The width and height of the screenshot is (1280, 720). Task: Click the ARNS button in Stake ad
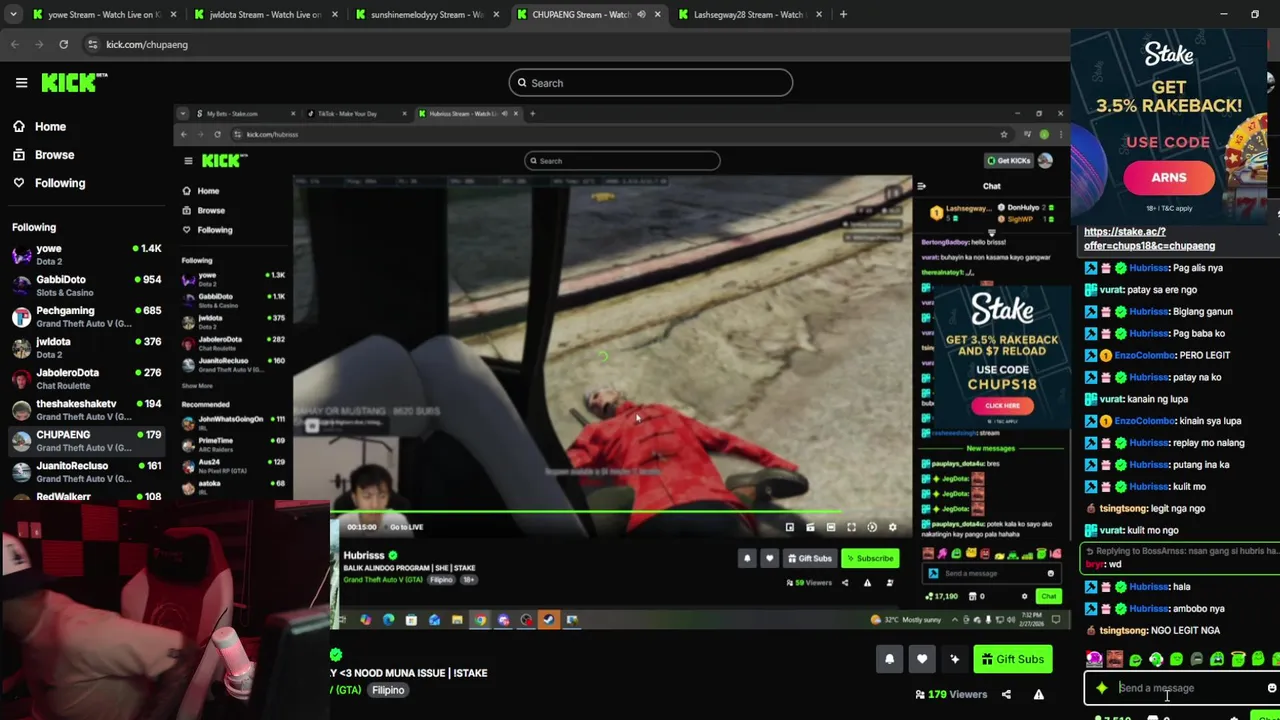pos(1168,178)
